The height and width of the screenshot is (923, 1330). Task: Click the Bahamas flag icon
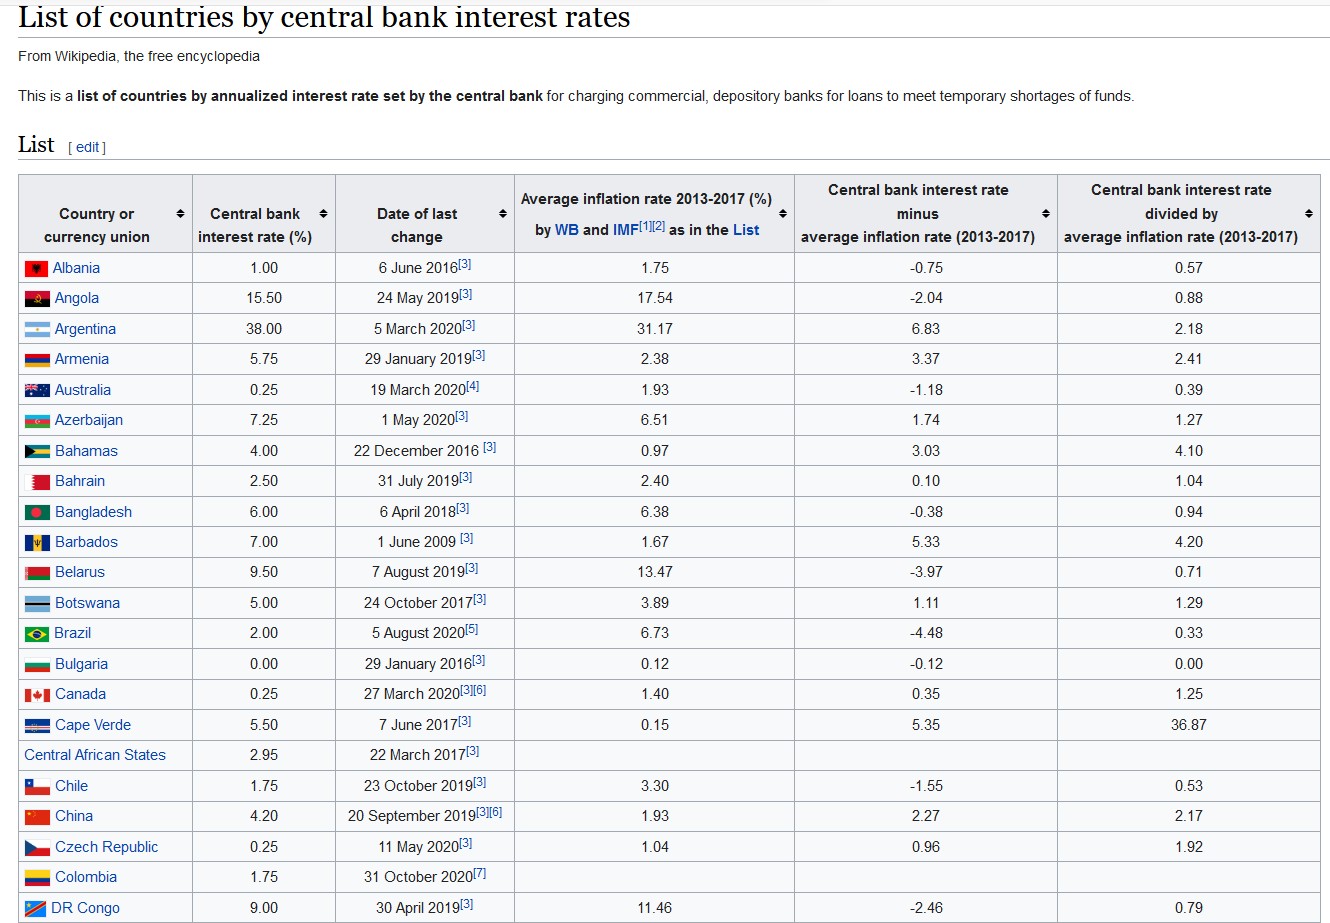click(37, 452)
